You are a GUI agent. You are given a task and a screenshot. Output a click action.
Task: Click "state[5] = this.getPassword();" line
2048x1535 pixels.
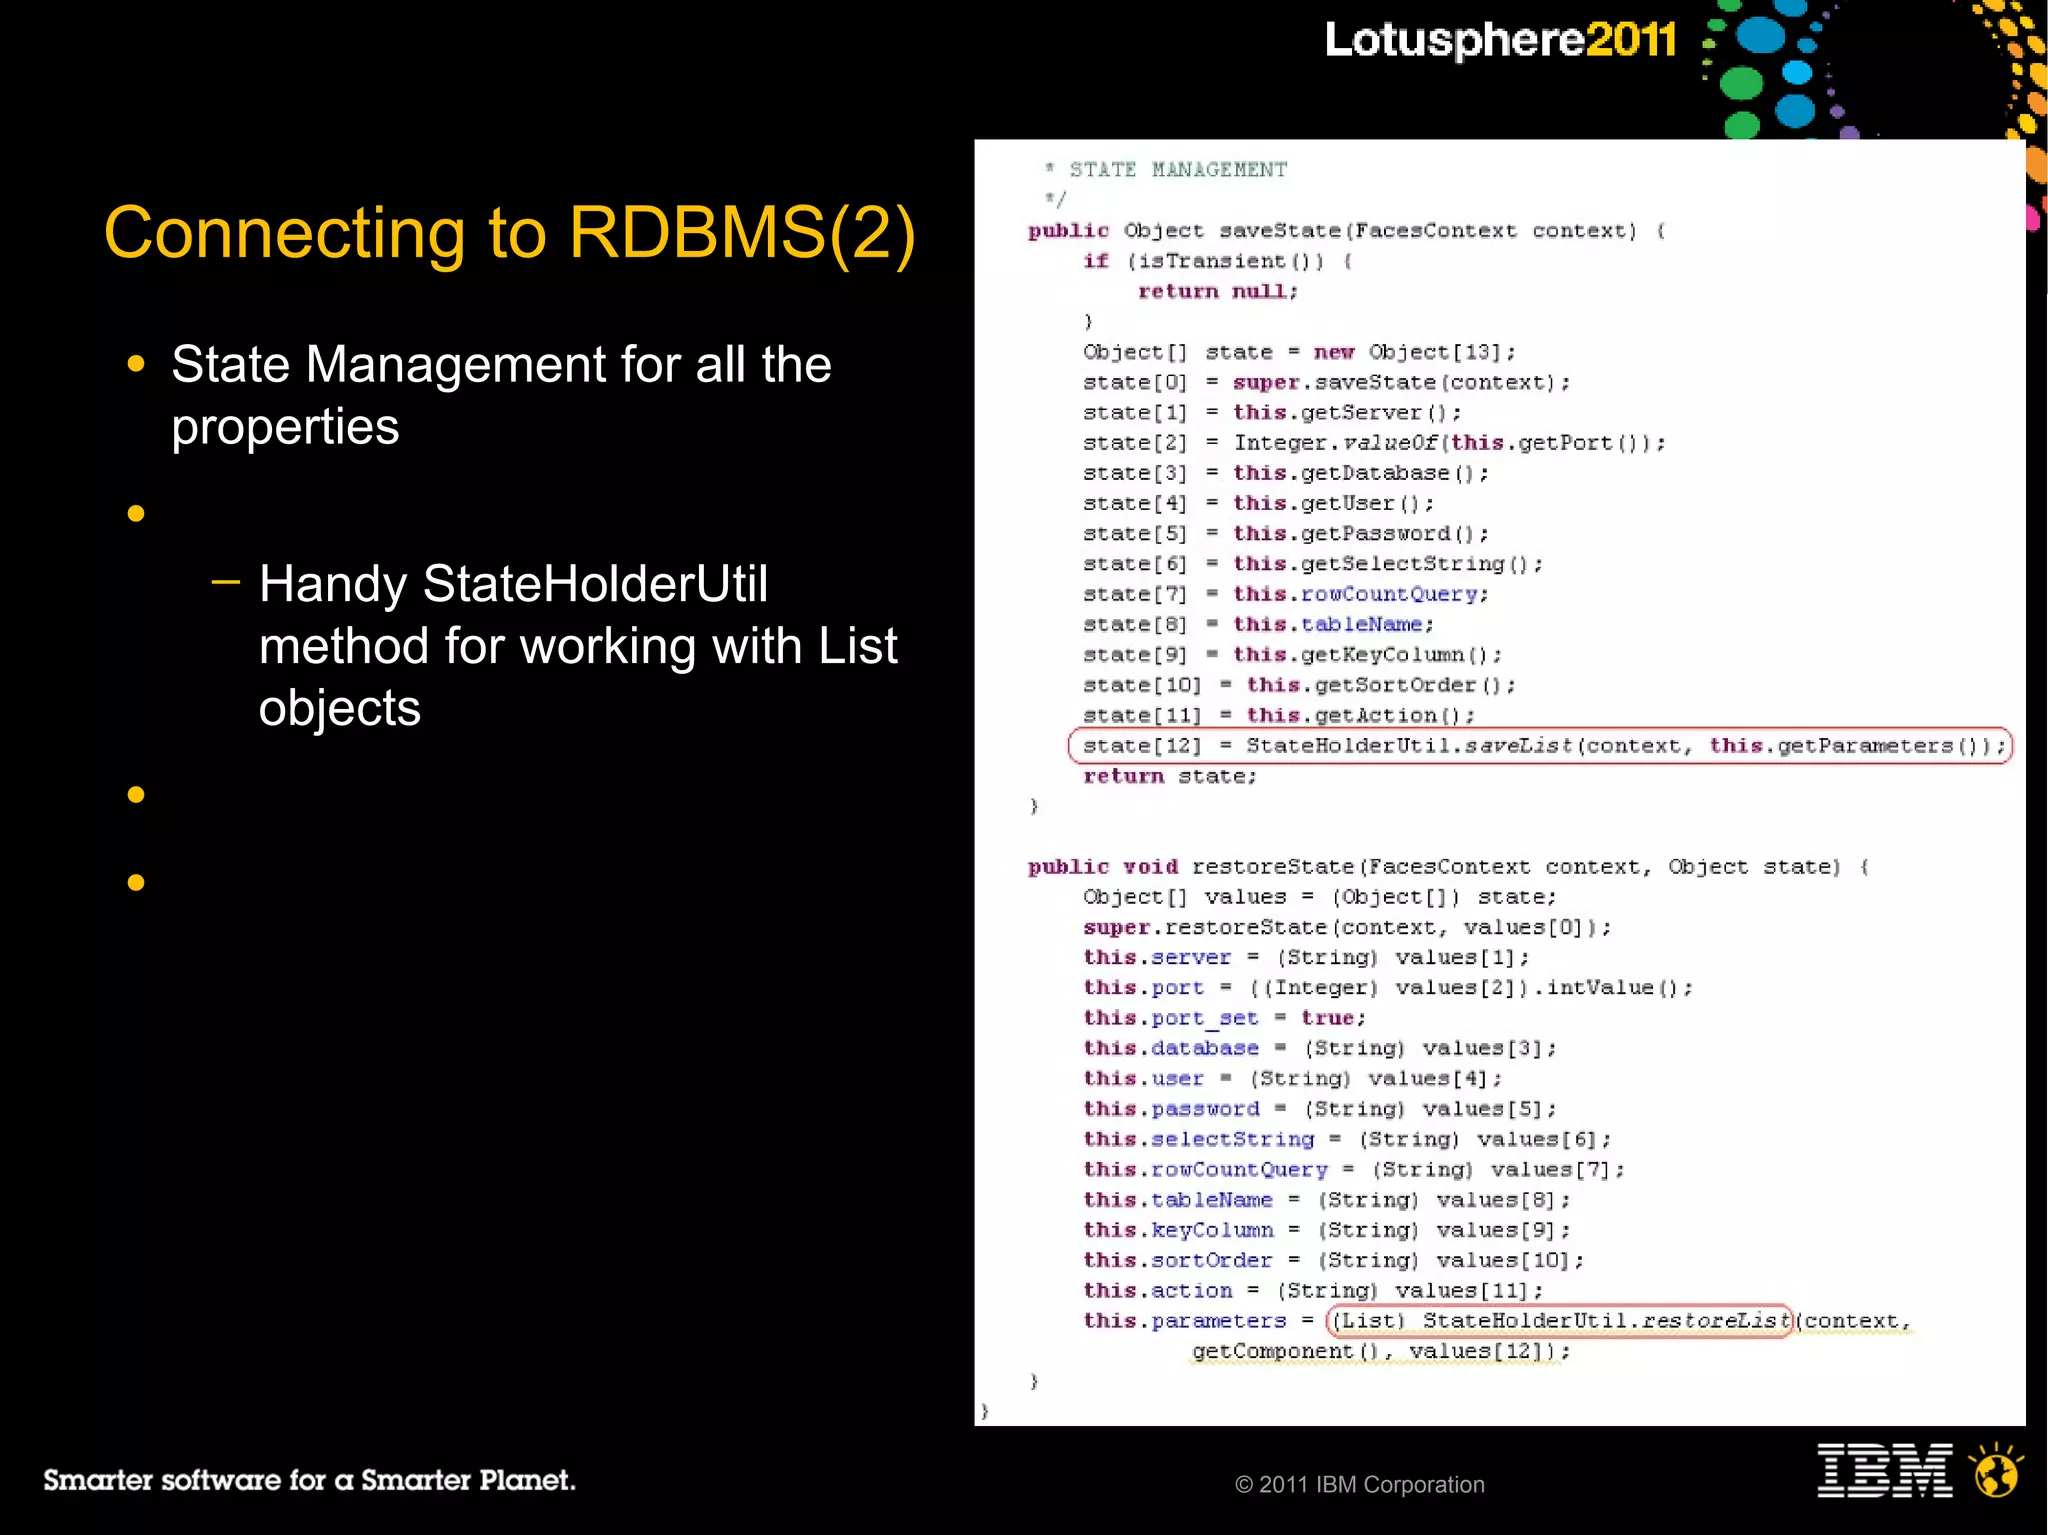coord(1286,533)
